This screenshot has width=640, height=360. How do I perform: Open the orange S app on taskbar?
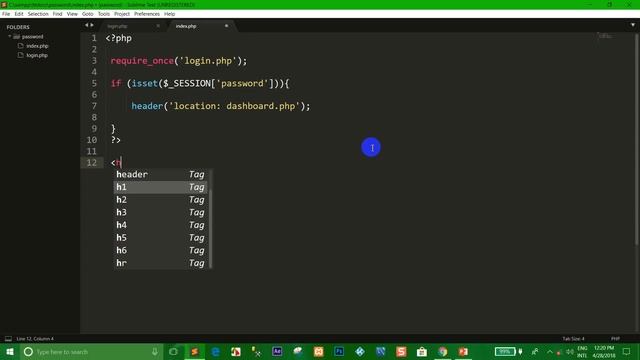[401, 352]
